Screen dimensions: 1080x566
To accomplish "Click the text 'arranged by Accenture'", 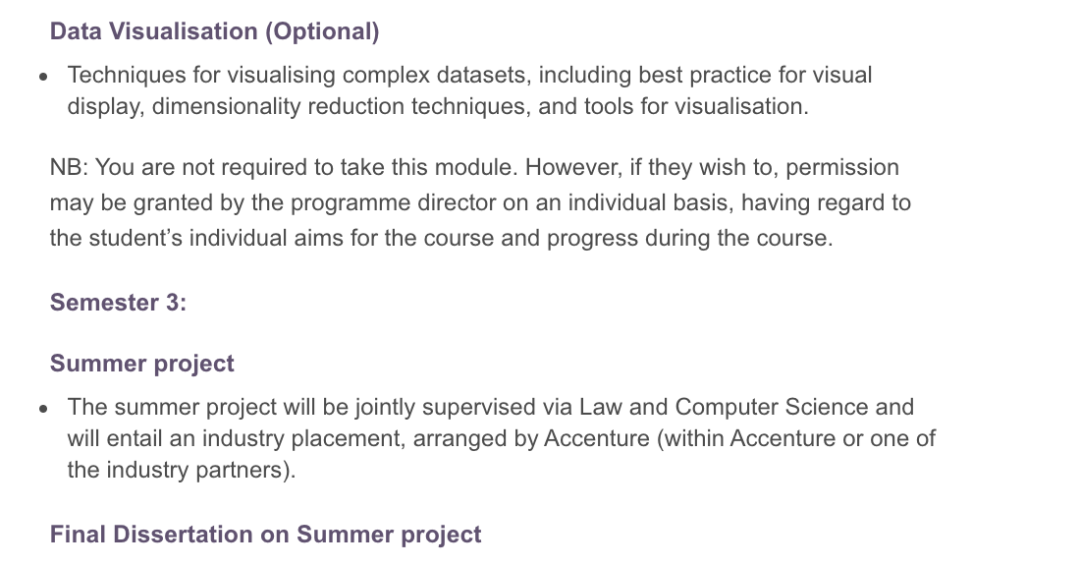I will tap(531, 439).
